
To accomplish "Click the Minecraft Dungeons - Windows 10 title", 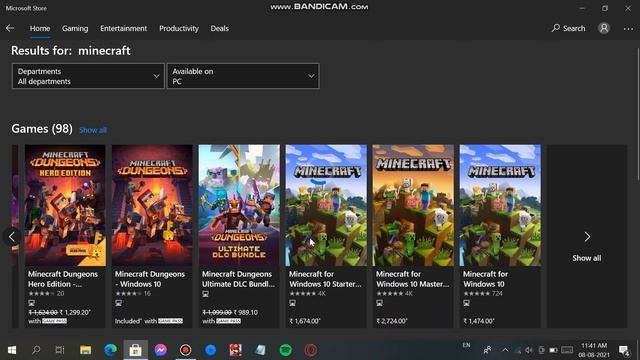I will pyautogui.click(x=150, y=279).
